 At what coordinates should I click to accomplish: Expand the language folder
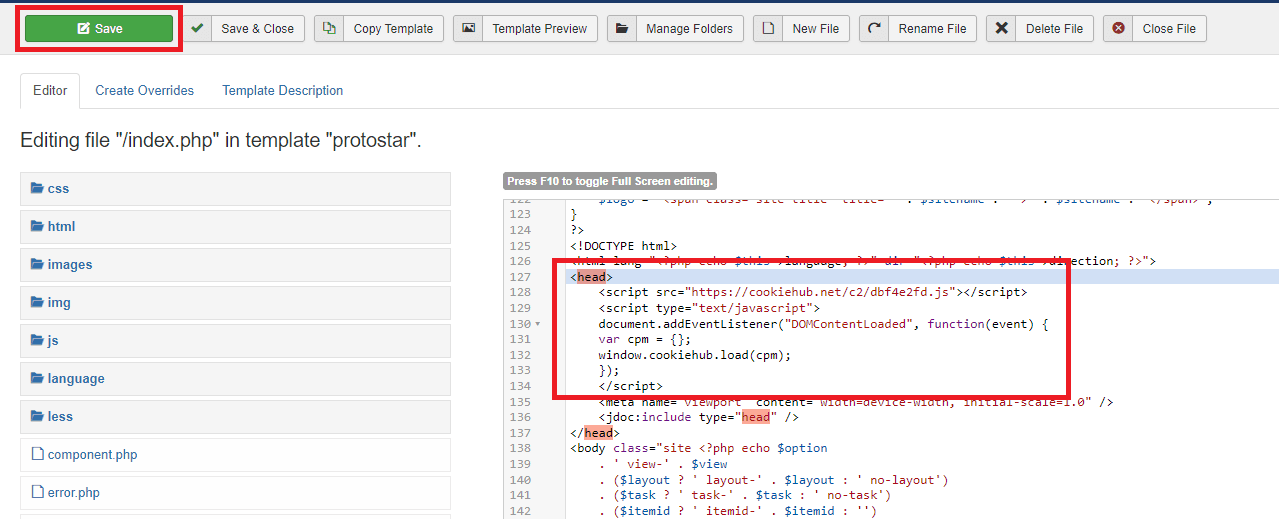coord(75,379)
